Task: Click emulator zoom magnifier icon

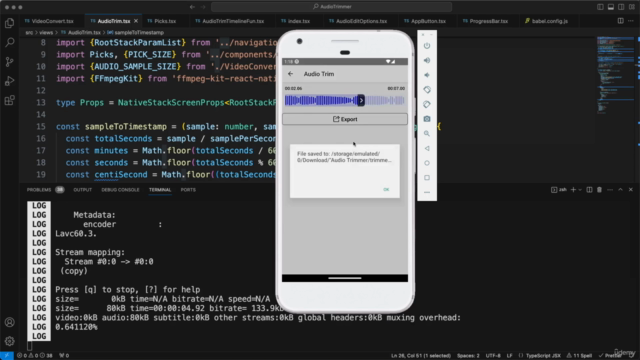Action: click(x=427, y=133)
